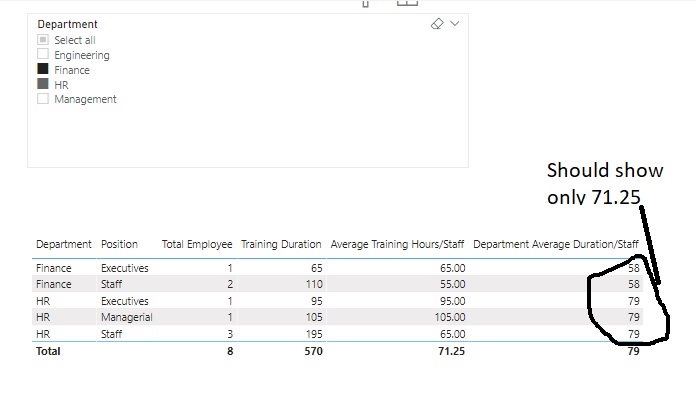696x414 pixels.
Task: Select the HR Staff position cell
Action: click(111, 334)
